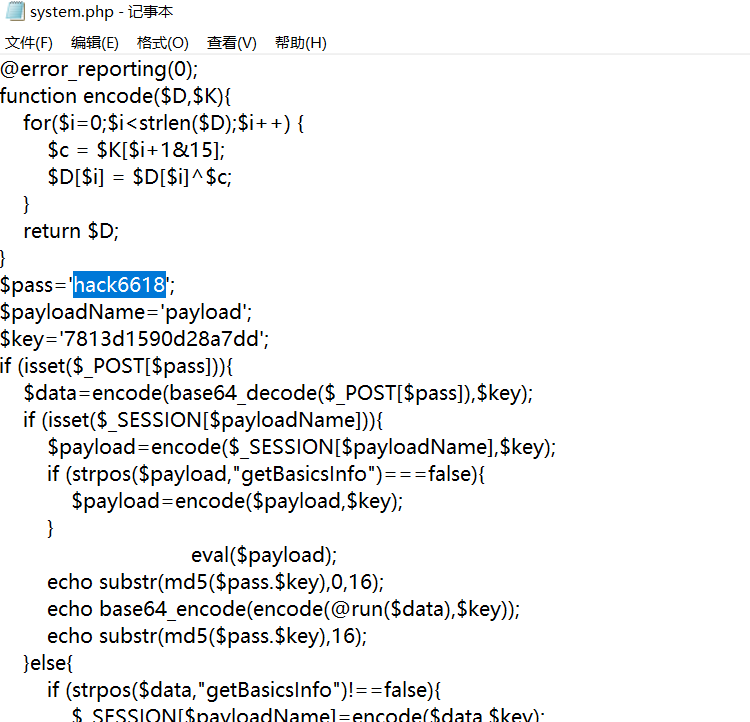This screenshot has height=722, width=750.
Task: Open the 帮助(H) menu
Action: pyautogui.click(x=300, y=43)
